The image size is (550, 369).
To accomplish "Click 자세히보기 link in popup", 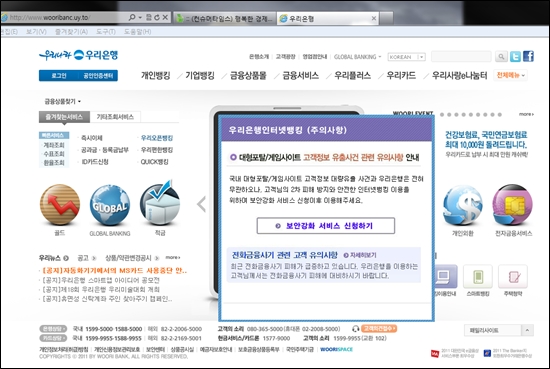I will point(360,255).
